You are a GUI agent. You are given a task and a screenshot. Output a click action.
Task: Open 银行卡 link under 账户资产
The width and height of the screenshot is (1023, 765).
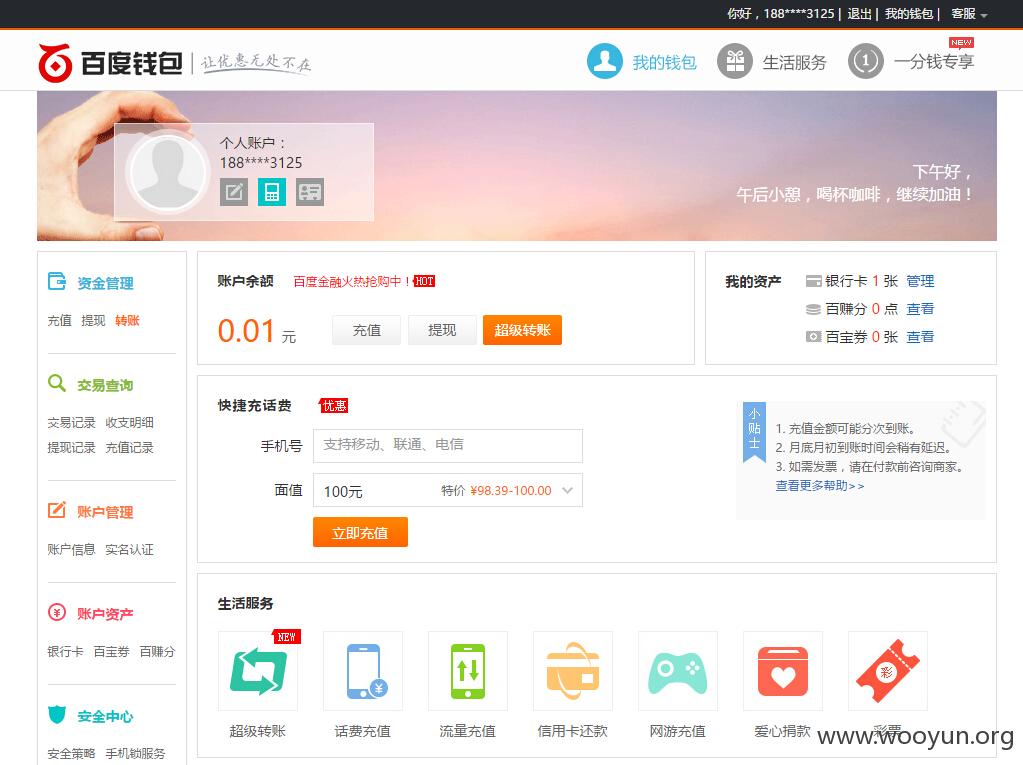[x=65, y=652]
